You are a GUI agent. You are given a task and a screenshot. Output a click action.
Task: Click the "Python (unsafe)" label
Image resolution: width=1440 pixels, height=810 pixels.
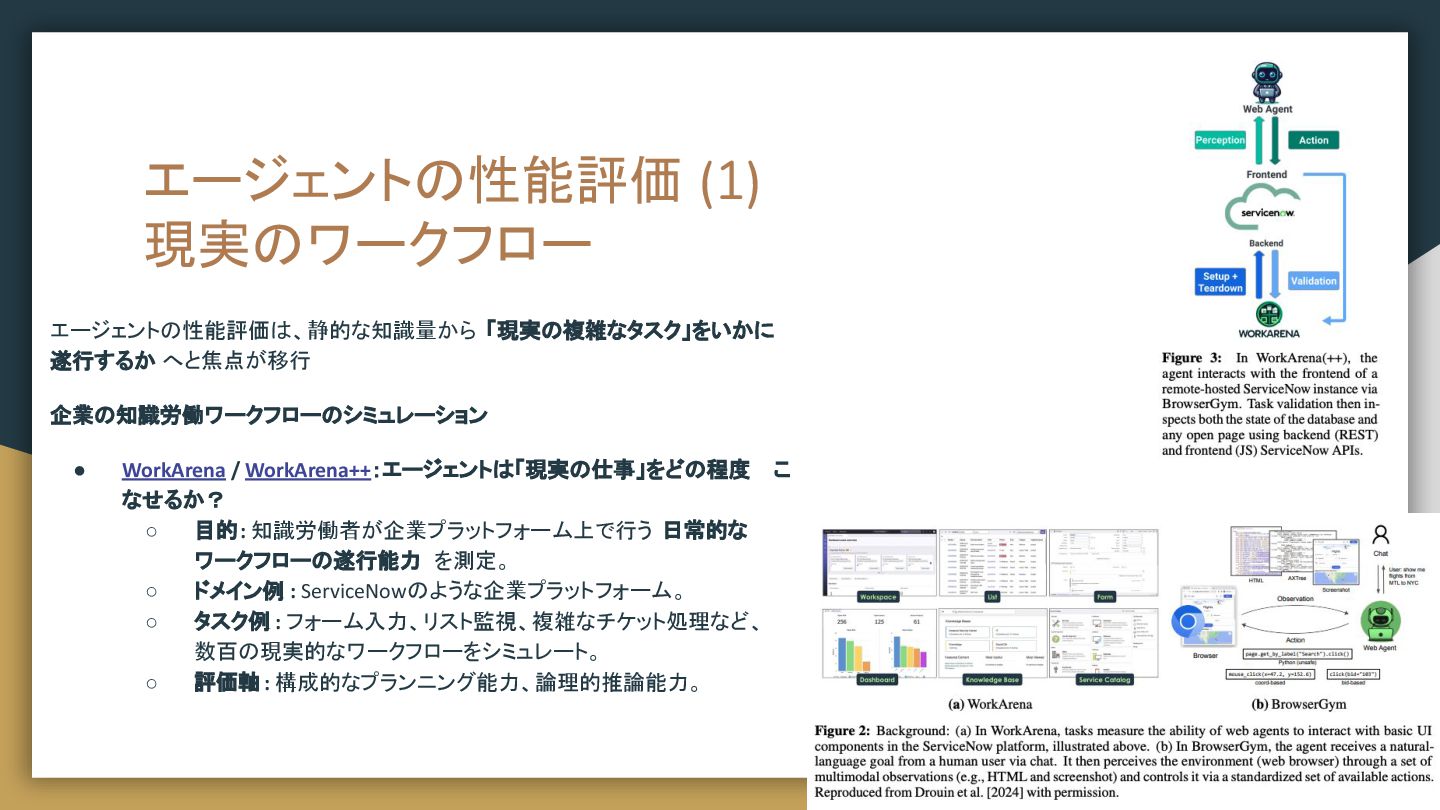(1298, 663)
